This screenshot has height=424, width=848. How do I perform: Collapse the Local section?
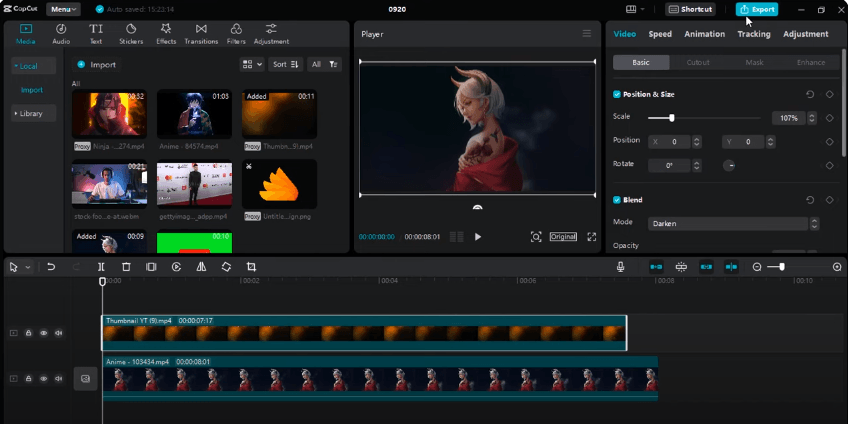[x=33, y=66]
